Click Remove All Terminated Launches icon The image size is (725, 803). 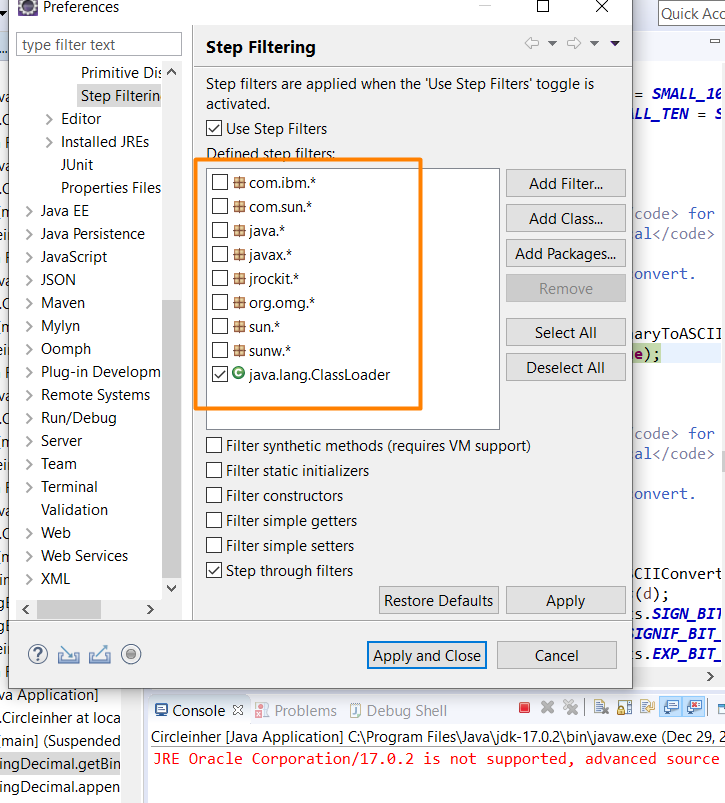(570, 708)
